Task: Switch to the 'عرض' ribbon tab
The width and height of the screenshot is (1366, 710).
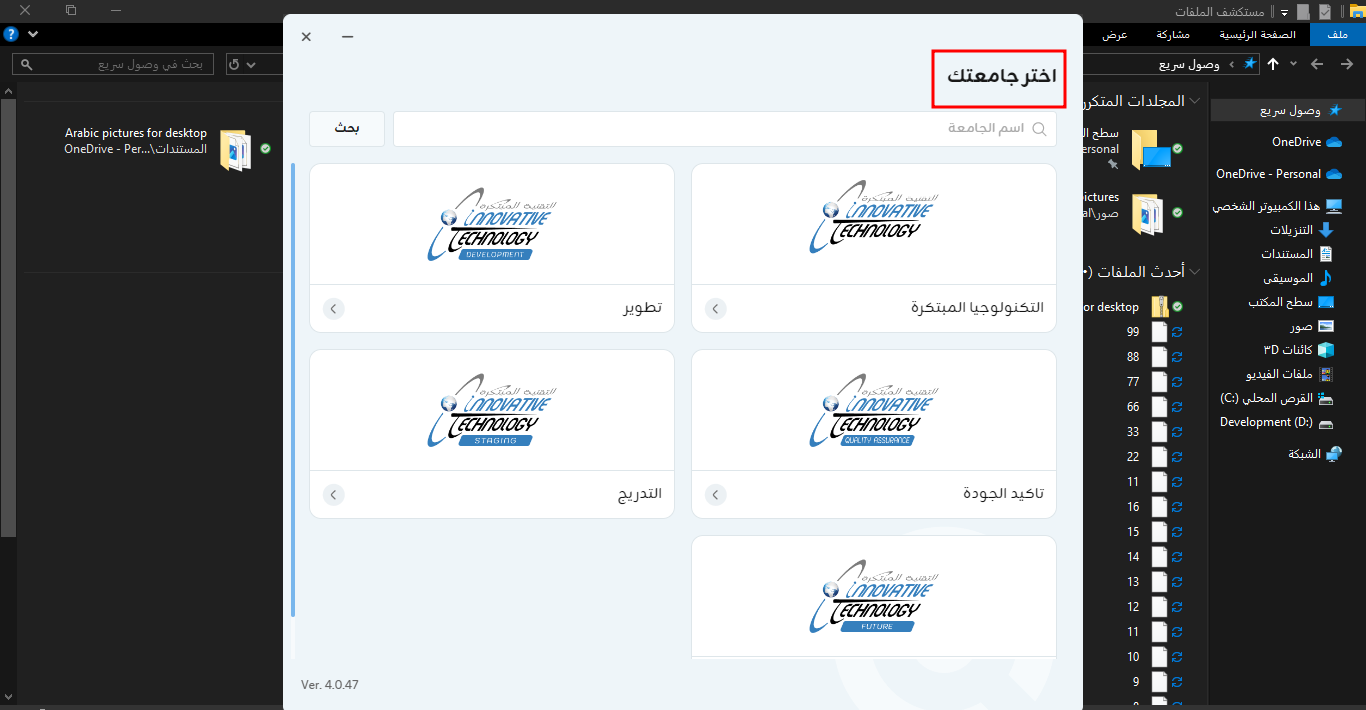Action: 1115,35
